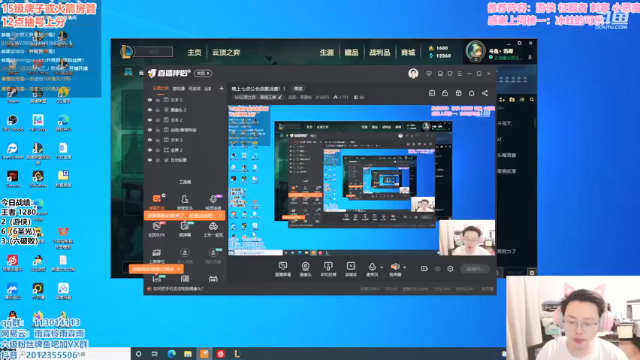Lock the 摄像头 2 layer
640x360 pixels.
(x=158, y=110)
